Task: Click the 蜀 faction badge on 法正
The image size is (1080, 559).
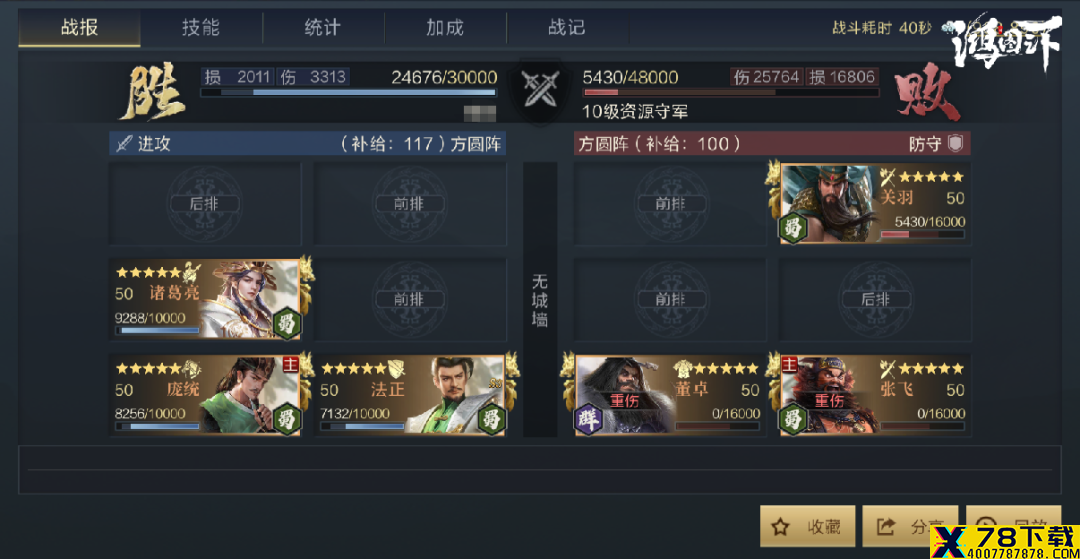Action: pyautogui.click(x=491, y=420)
